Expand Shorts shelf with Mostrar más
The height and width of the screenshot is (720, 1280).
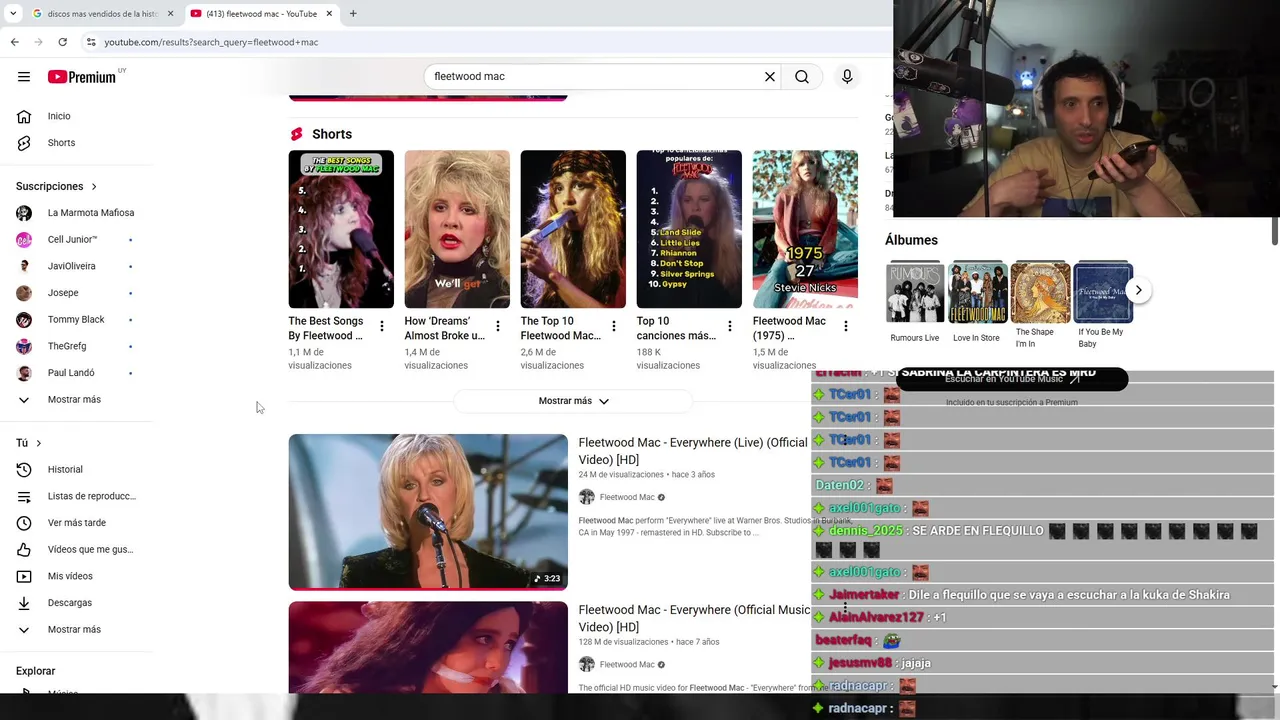[x=573, y=401]
